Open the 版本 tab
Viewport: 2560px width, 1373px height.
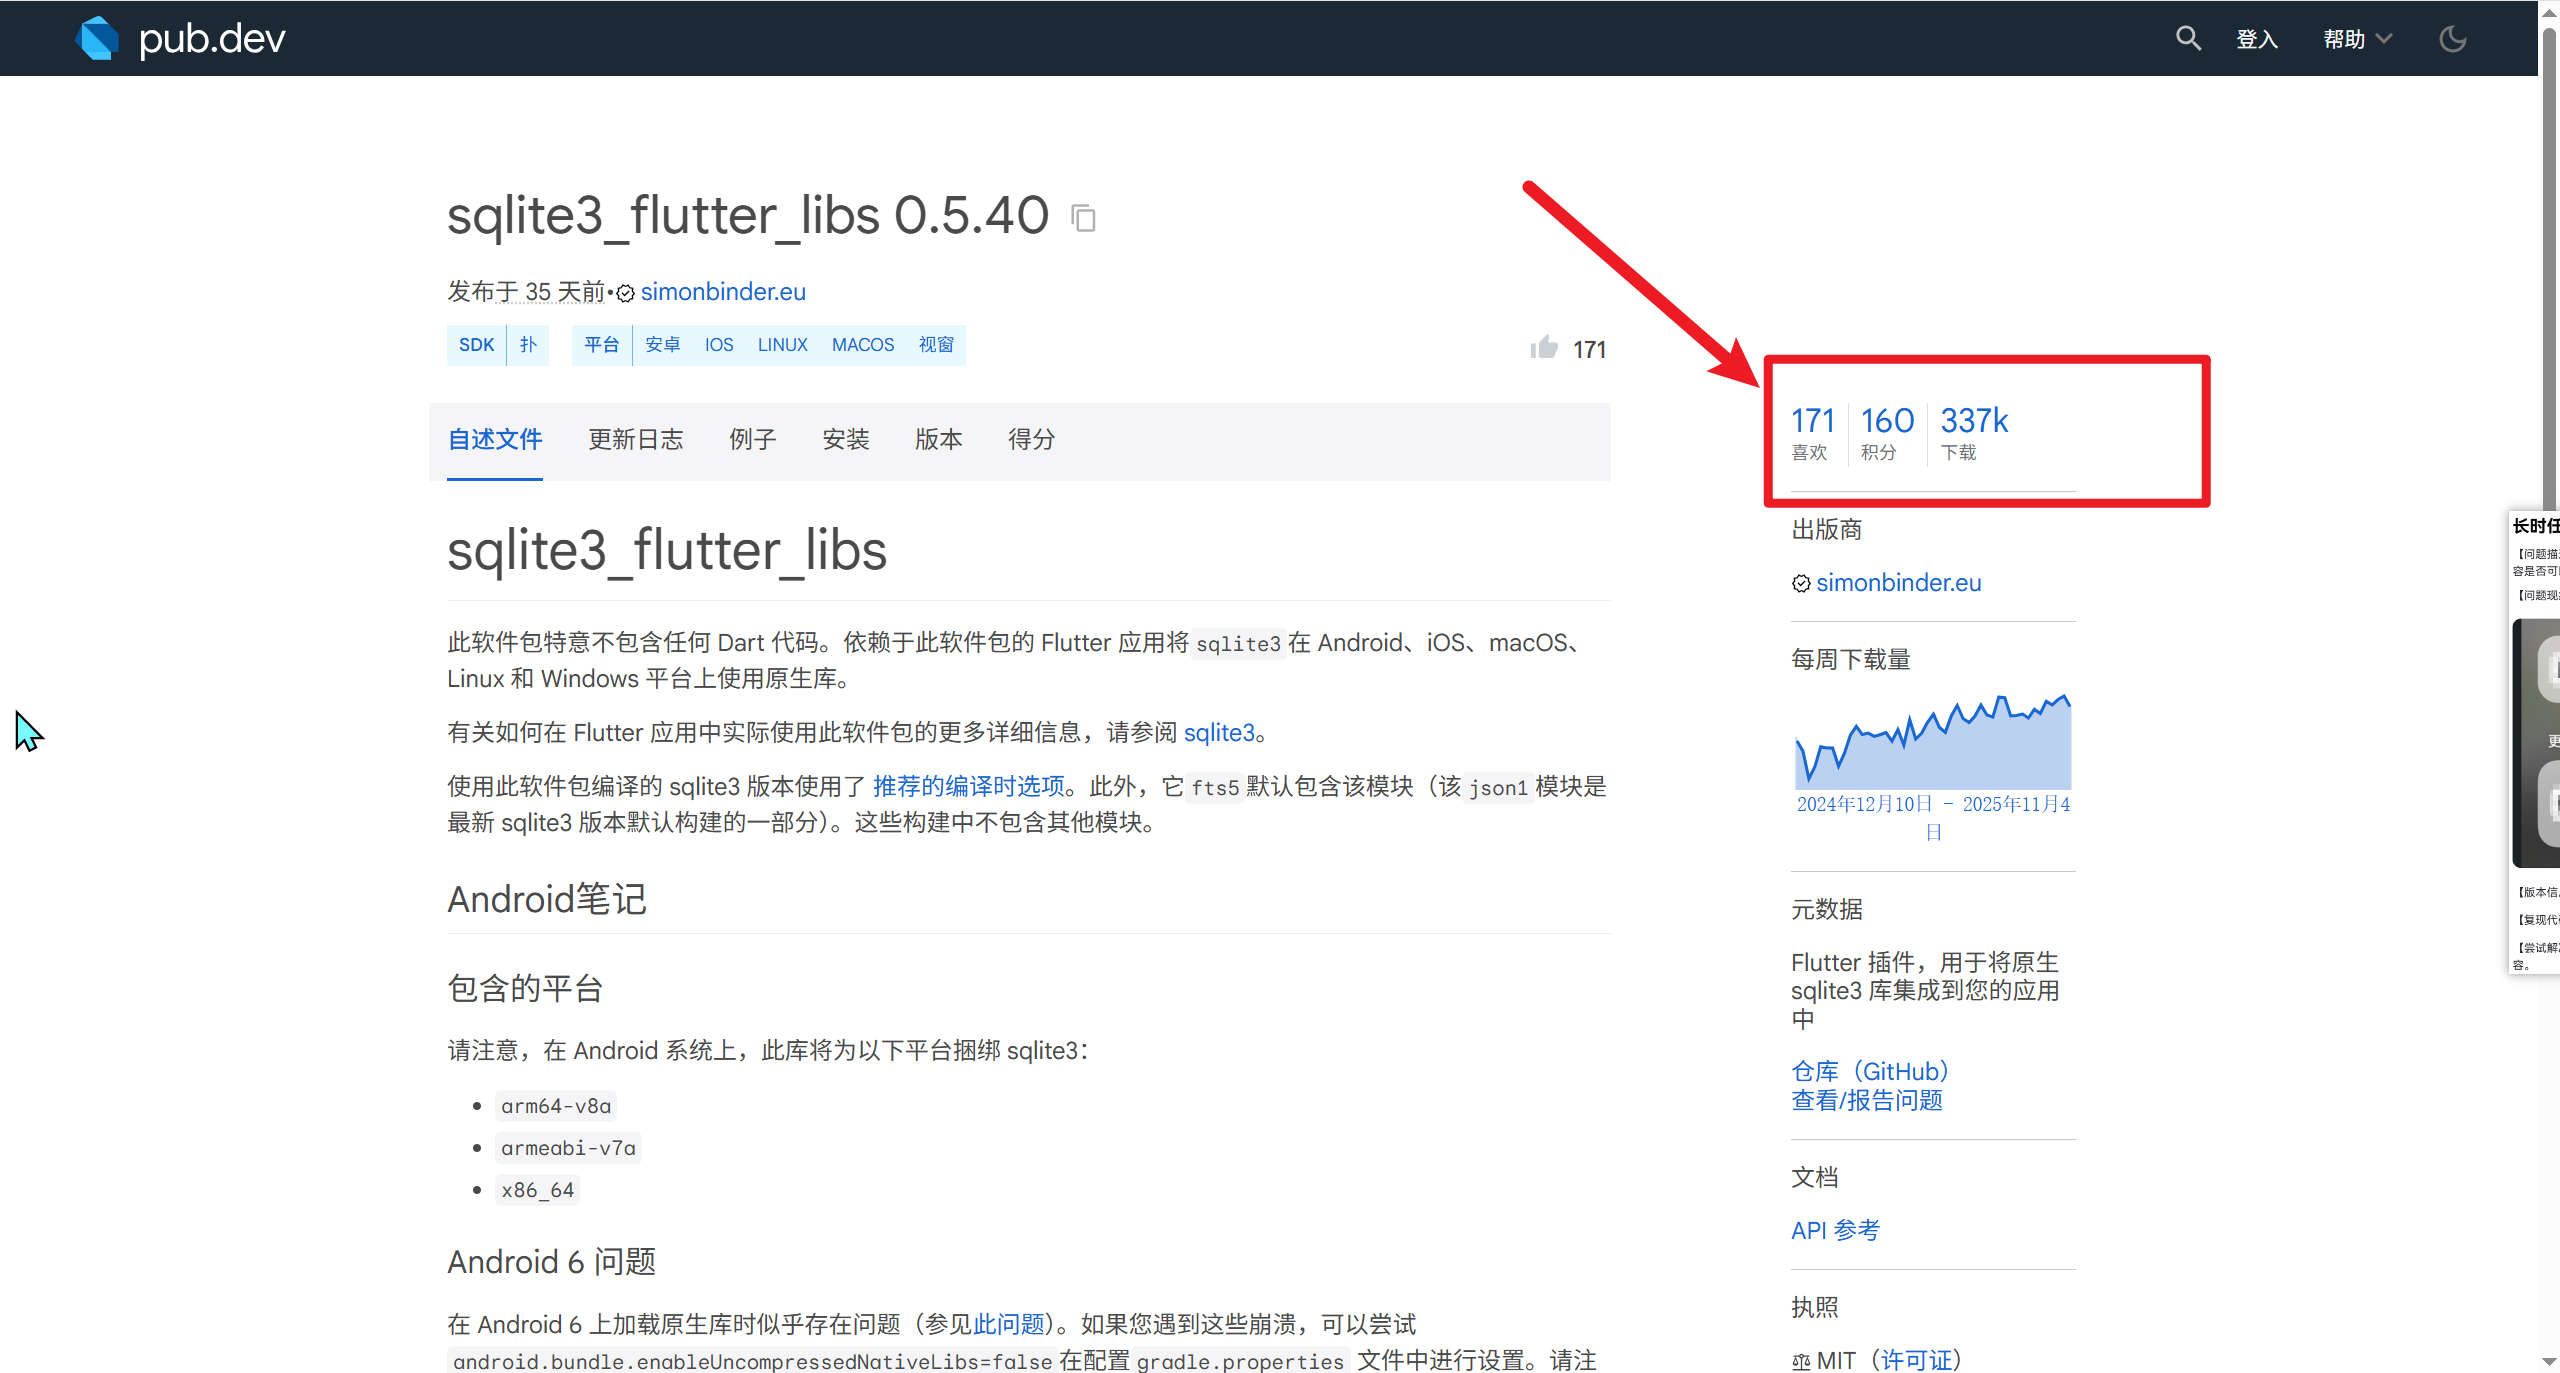pyautogui.click(x=938, y=440)
